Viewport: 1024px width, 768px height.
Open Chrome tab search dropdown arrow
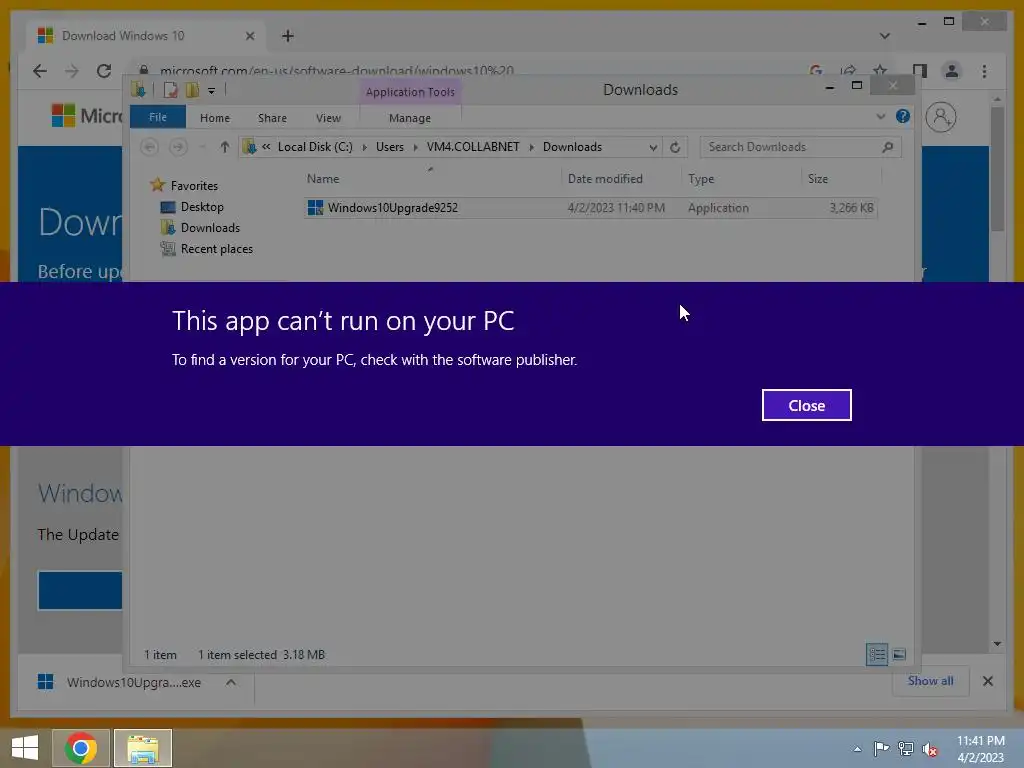[884, 36]
